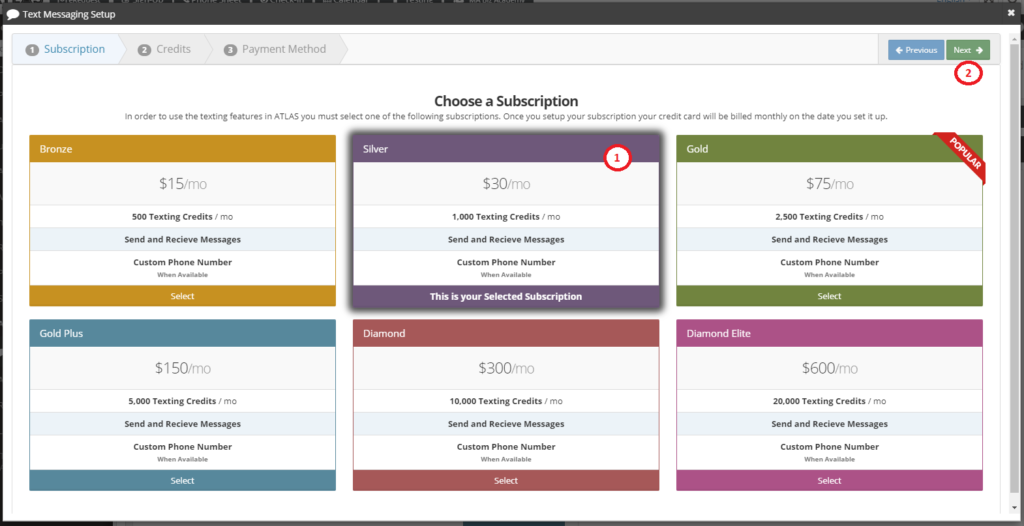Image resolution: width=1024 pixels, height=526 pixels.
Task: Select the Diamond subscription plan
Action: point(506,481)
